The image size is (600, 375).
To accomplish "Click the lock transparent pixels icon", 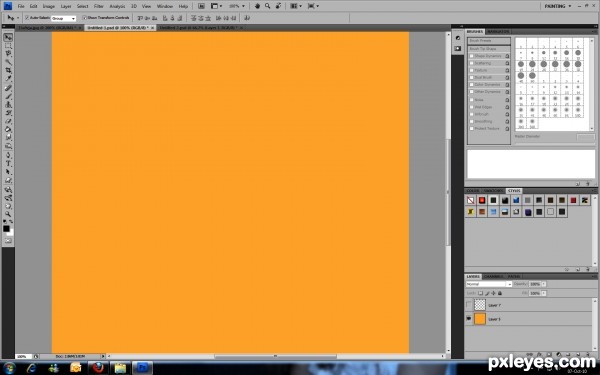I will pyautogui.click(x=480, y=293).
